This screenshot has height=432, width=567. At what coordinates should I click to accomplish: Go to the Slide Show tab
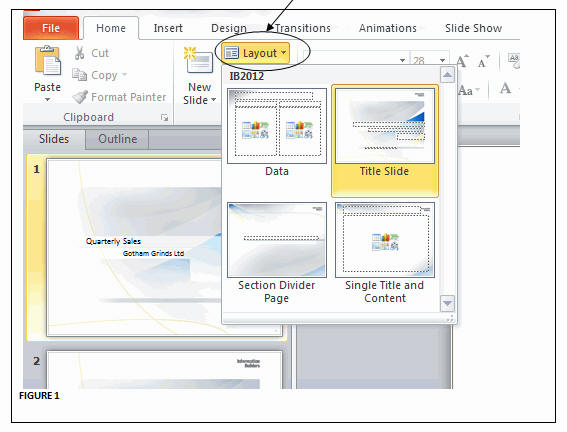pyautogui.click(x=473, y=28)
